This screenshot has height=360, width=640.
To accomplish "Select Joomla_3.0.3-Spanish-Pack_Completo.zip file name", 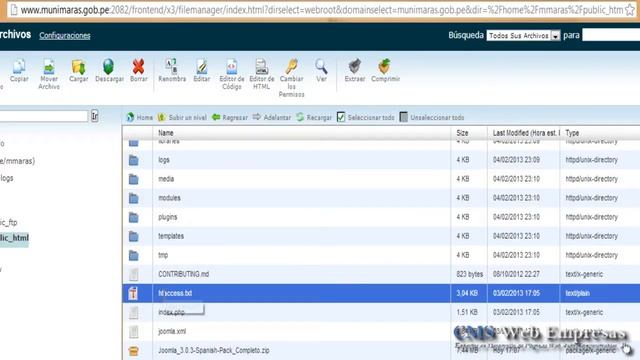I will [214, 350].
